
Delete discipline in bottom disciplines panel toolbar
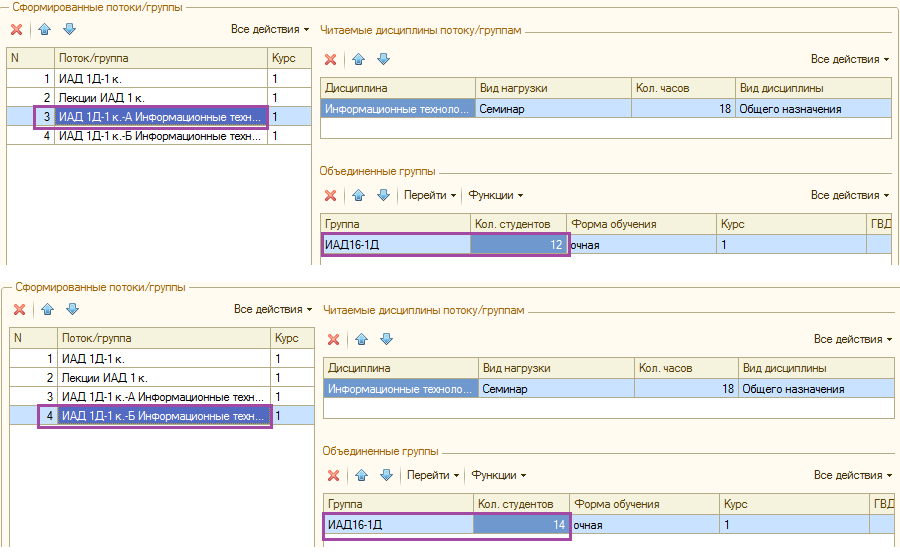(333, 339)
